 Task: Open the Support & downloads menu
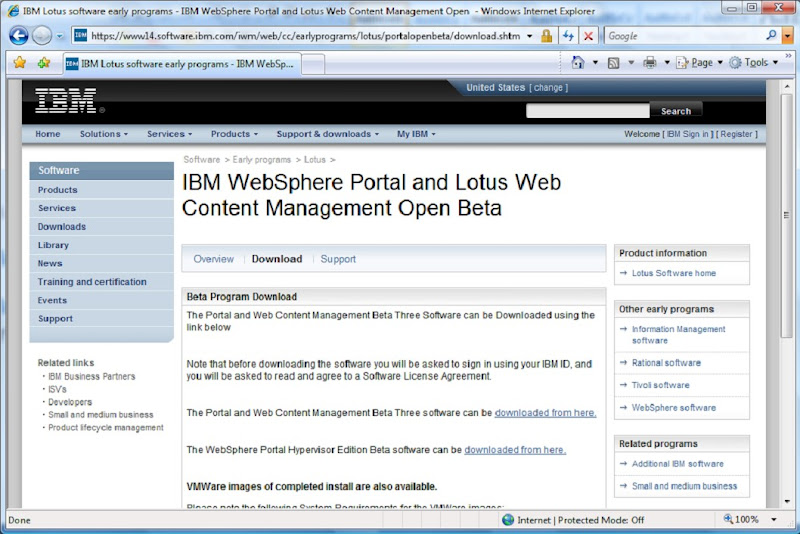coord(328,134)
